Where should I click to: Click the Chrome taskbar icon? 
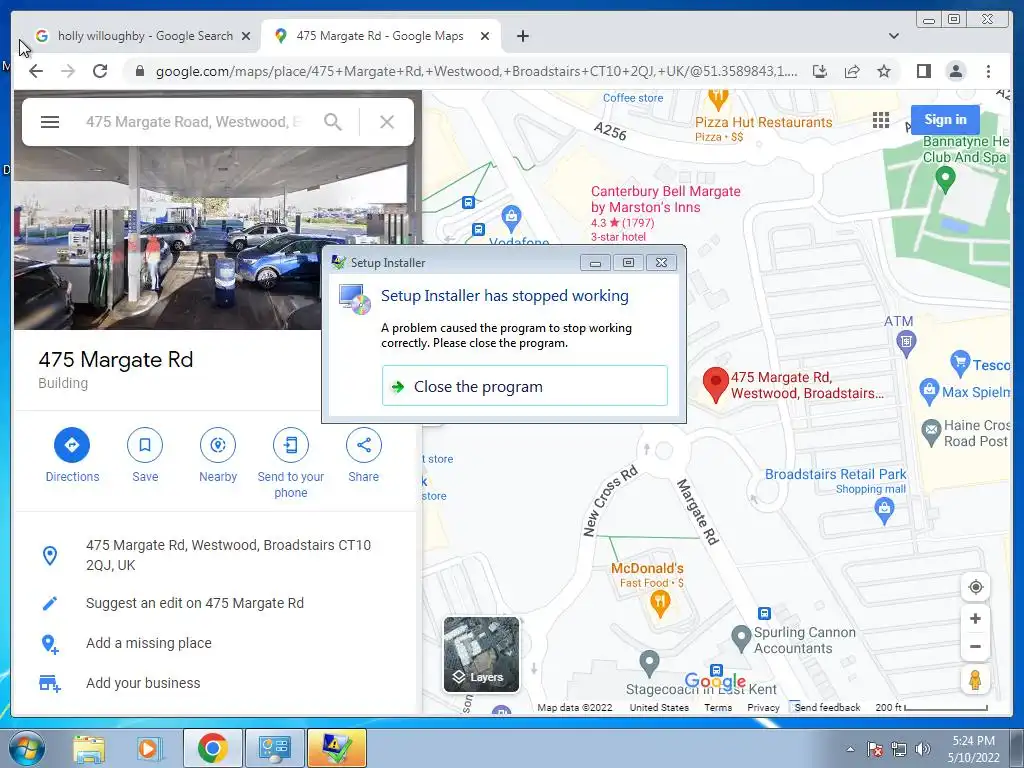tap(212, 748)
